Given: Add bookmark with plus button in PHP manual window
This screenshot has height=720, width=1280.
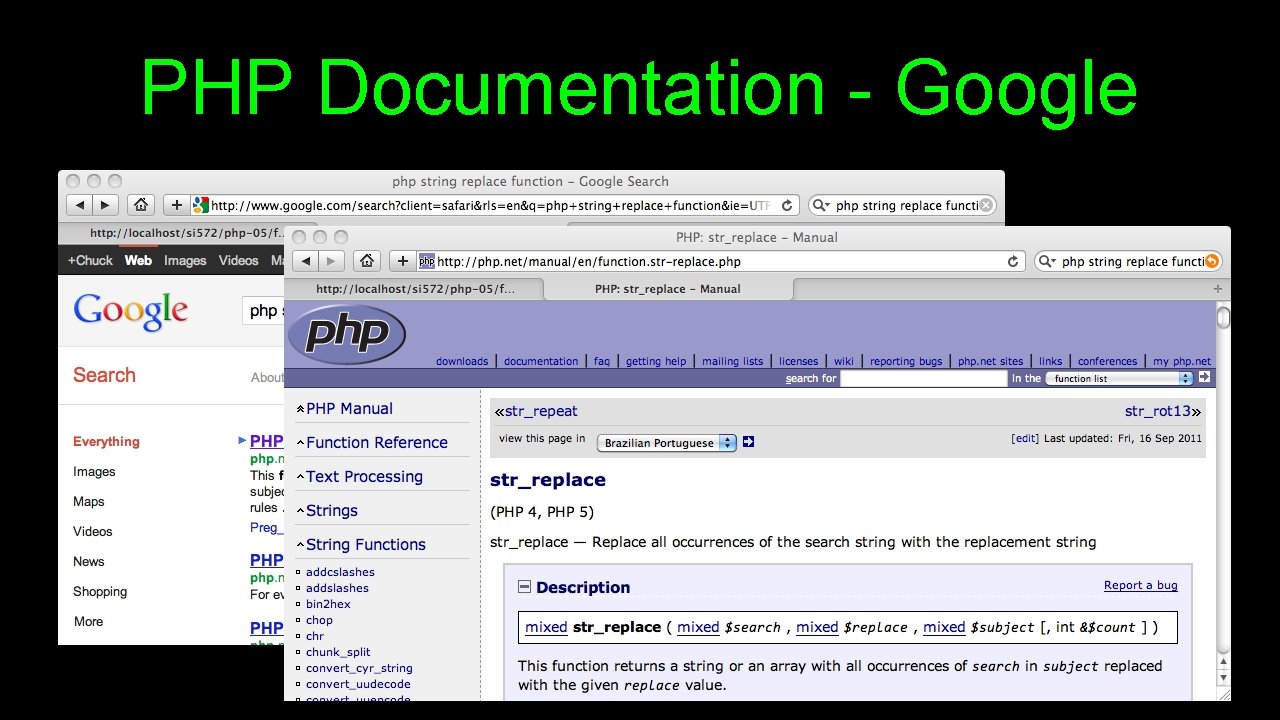Looking at the screenshot, I should 403,261.
